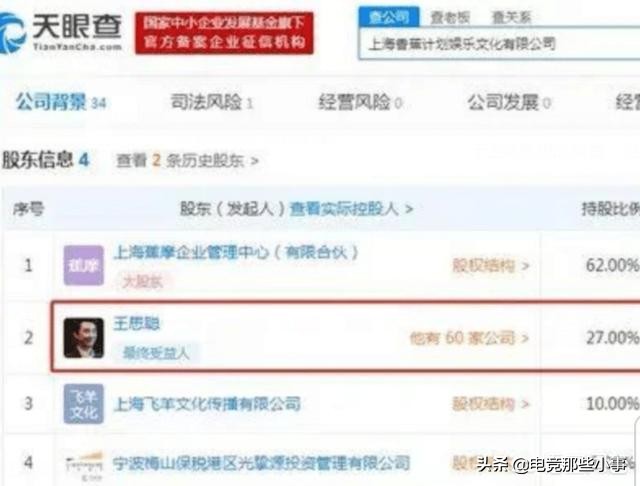This screenshot has height=486, width=640.
Task: Click the 飞羊文化 company icon
Action: [x=84, y=404]
